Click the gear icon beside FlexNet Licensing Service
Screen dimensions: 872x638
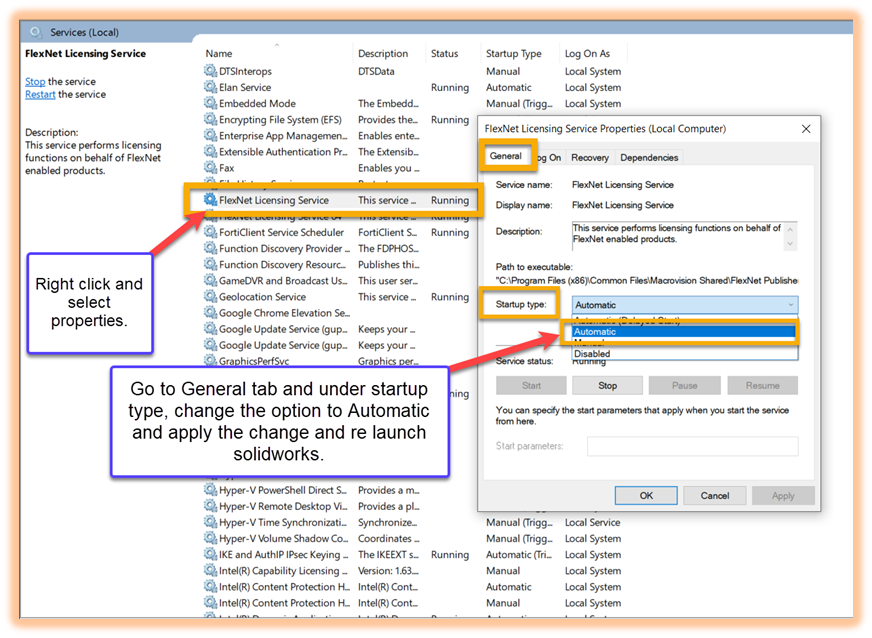point(210,200)
